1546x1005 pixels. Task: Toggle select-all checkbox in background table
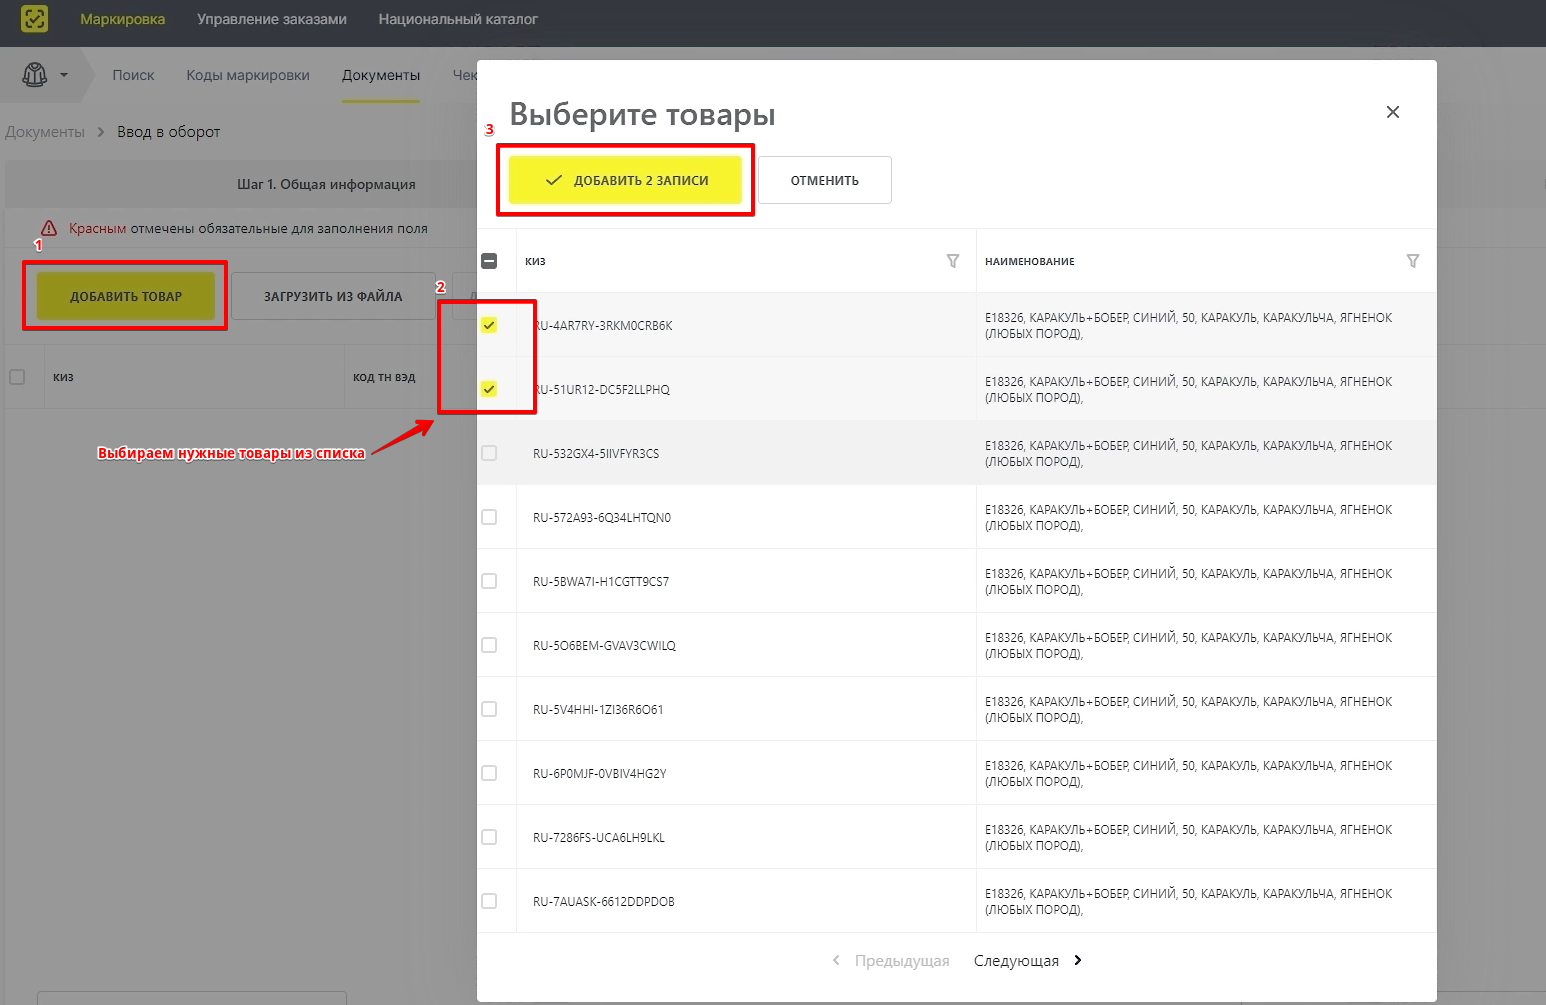click(x=17, y=377)
